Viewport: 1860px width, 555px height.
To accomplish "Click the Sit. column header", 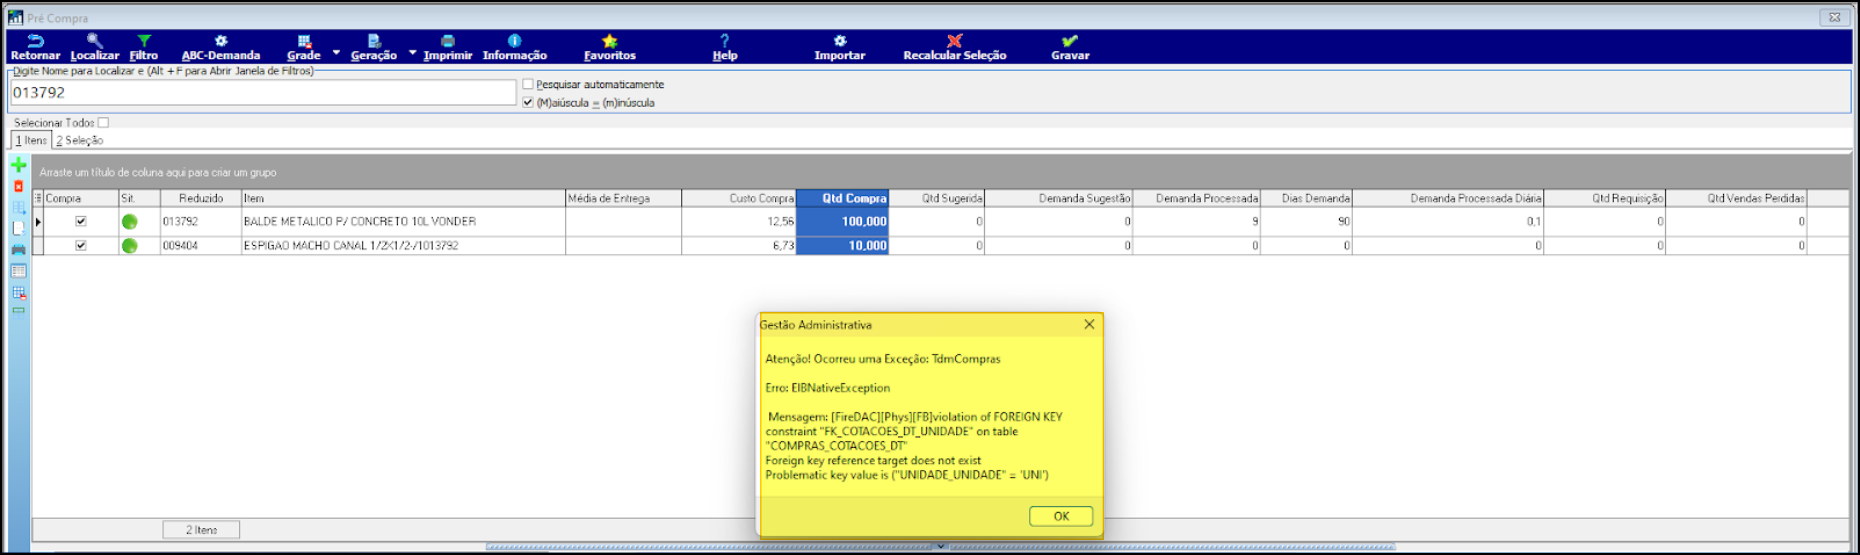I will pyautogui.click(x=139, y=198).
